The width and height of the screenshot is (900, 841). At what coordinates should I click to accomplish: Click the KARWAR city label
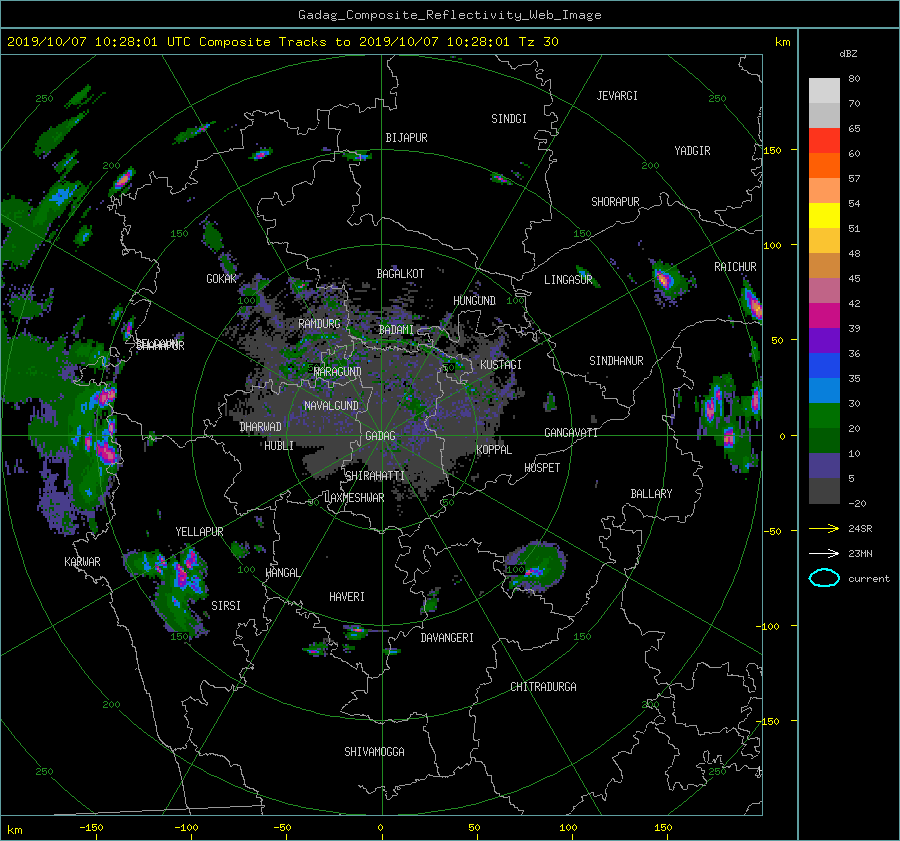pyautogui.click(x=82, y=562)
